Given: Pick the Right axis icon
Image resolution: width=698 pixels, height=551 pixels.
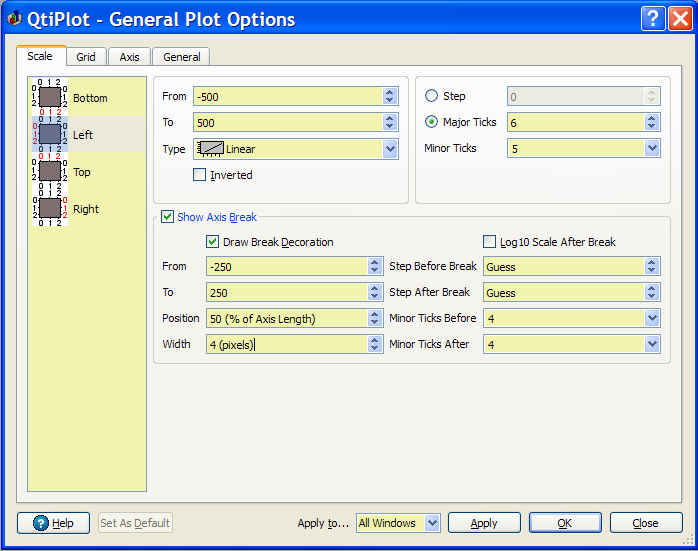Looking at the screenshot, I should 50,208.
